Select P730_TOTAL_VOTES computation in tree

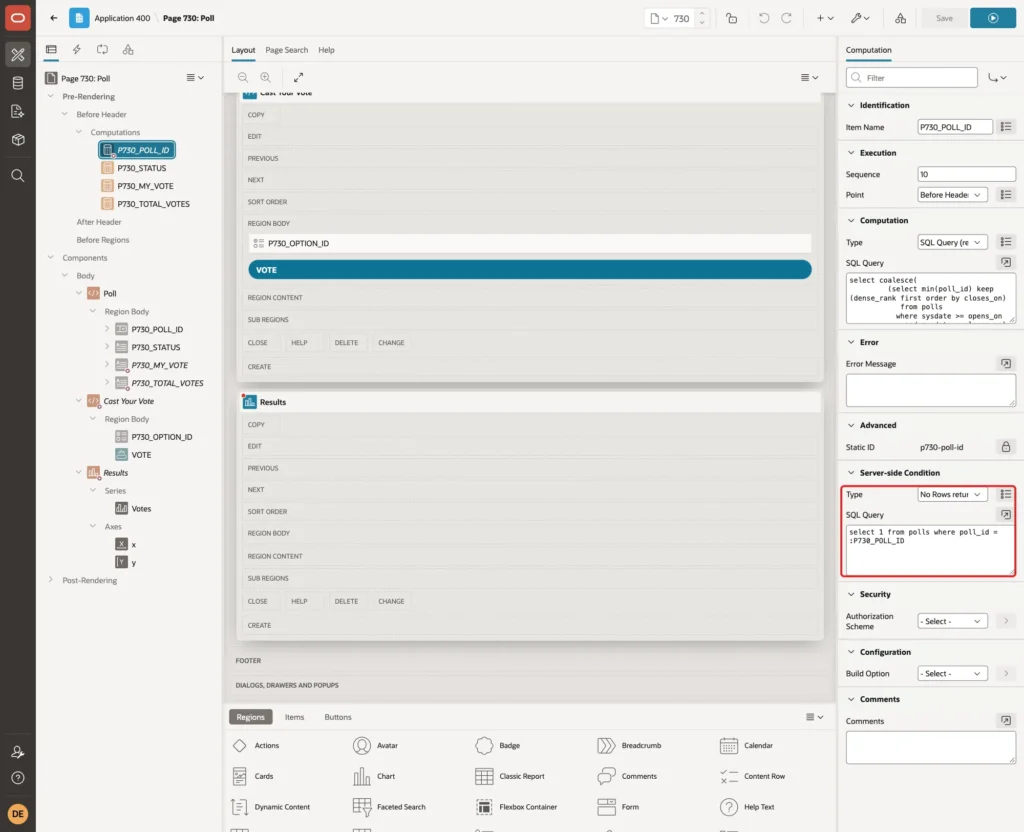(x=153, y=204)
